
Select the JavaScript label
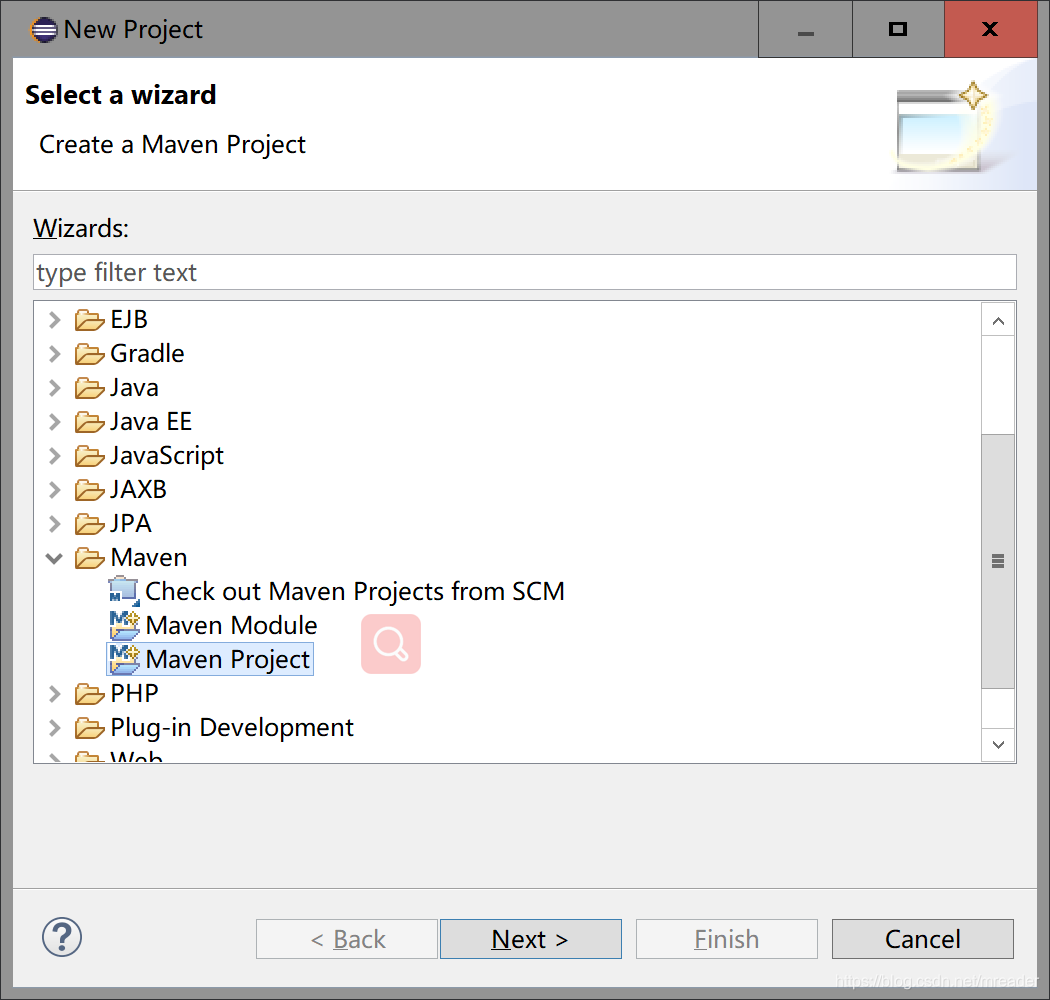click(x=167, y=456)
